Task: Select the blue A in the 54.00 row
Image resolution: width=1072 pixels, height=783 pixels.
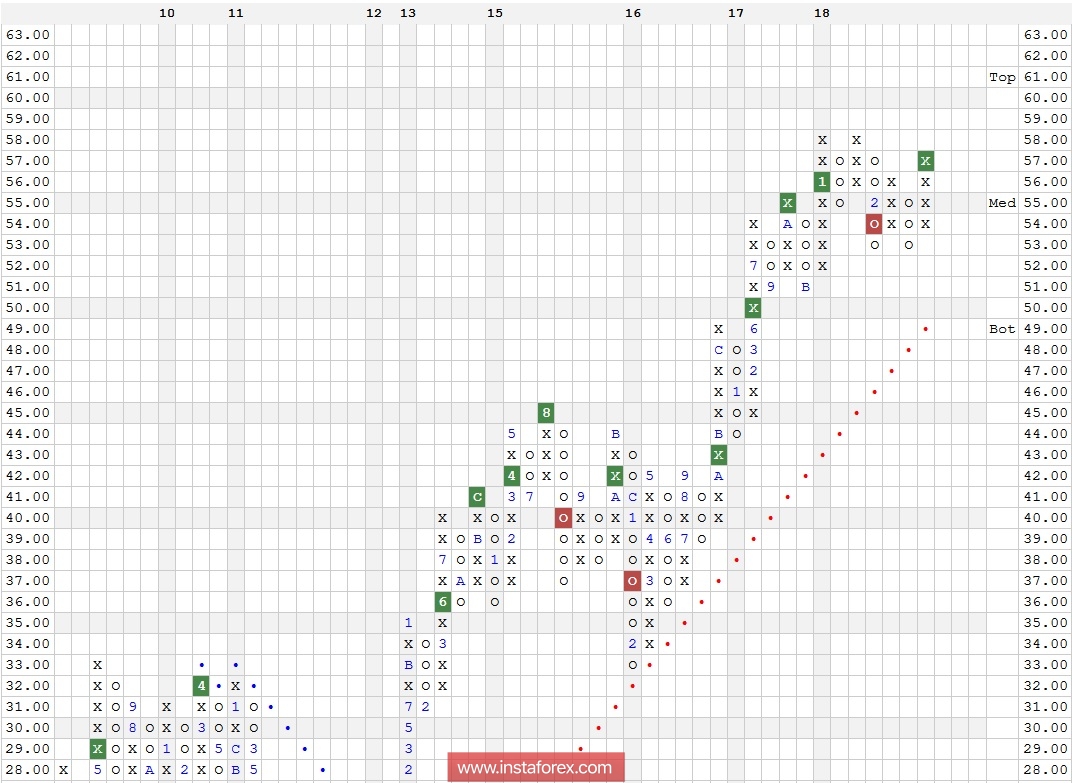Action: tap(788, 224)
